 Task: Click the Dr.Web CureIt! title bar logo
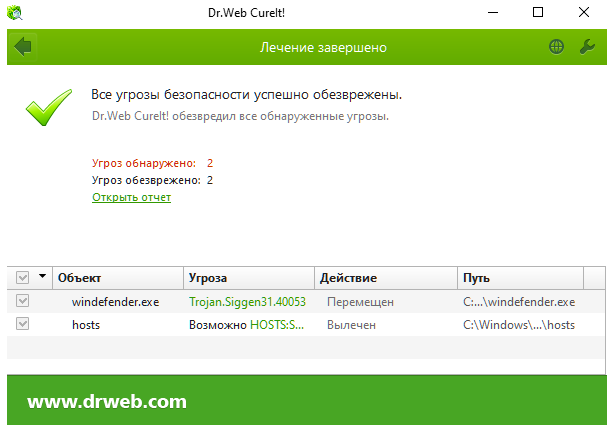15,13
